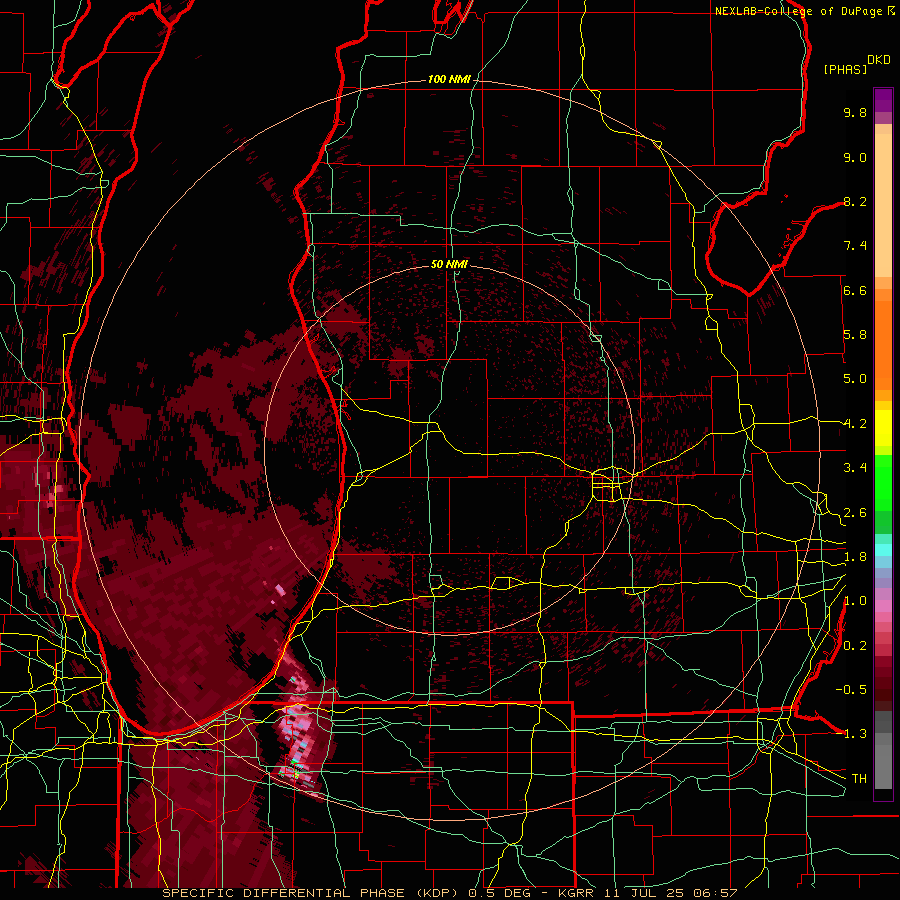Select the purple top segment of color bar
The width and height of the screenshot is (900, 900).
(883, 100)
